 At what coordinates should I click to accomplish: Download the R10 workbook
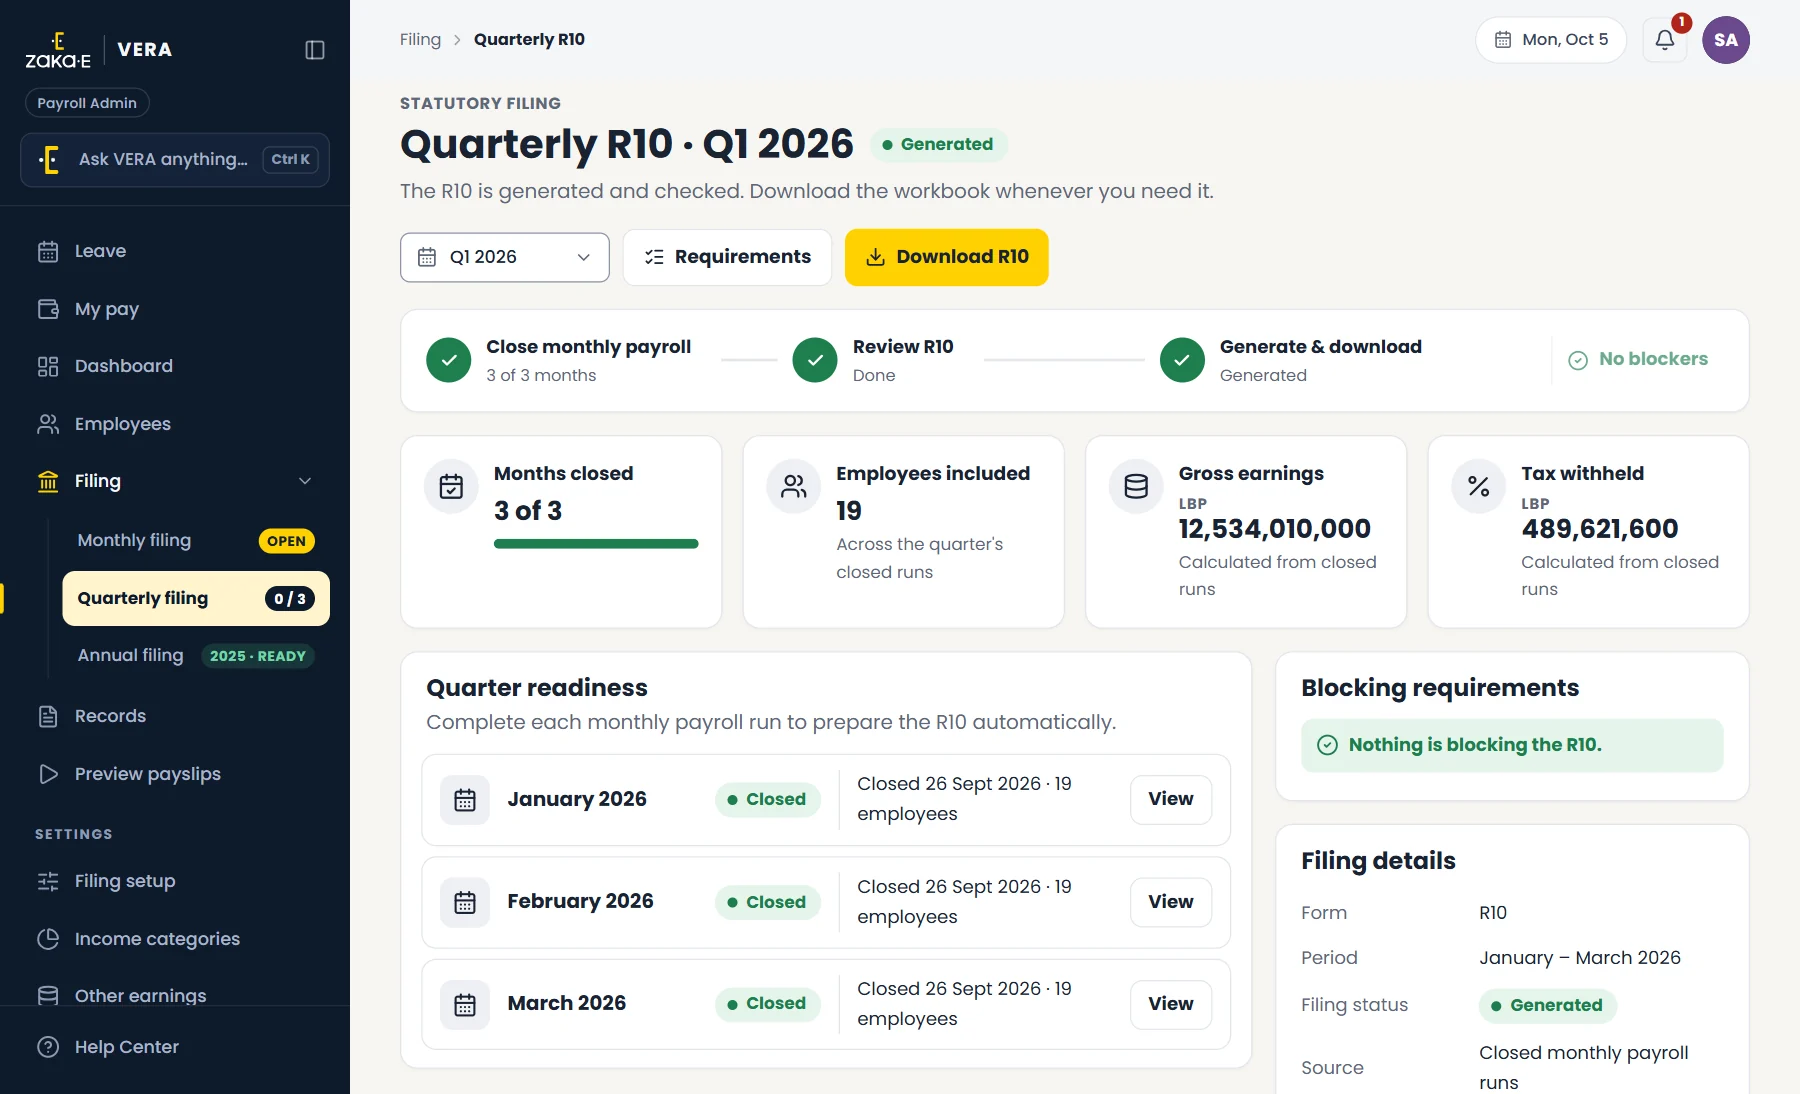(x=946, y=257)
